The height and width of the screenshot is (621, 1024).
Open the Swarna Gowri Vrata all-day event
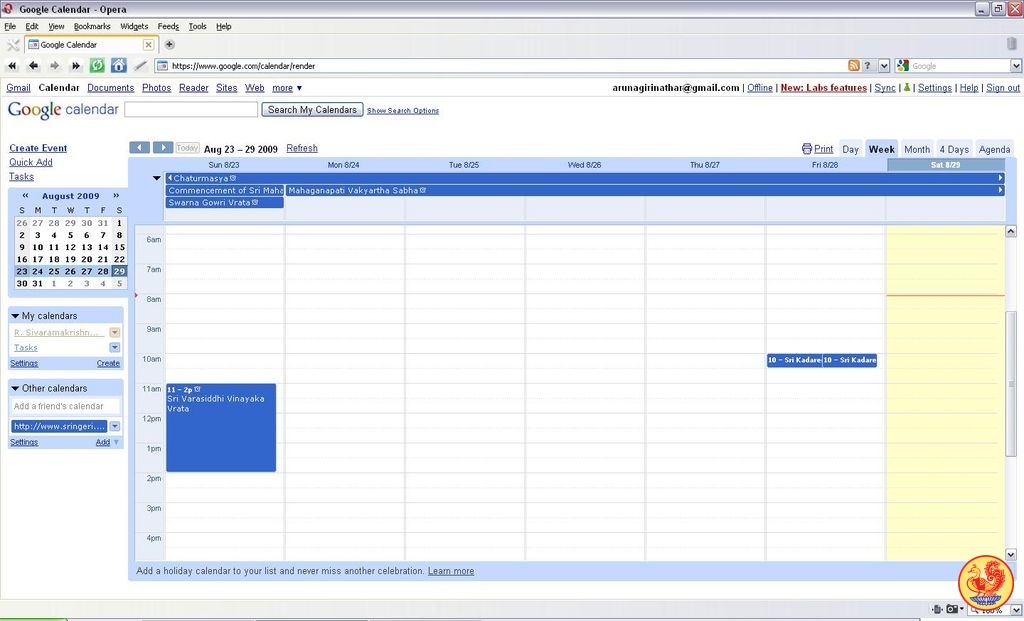click(x=225, y=202)
